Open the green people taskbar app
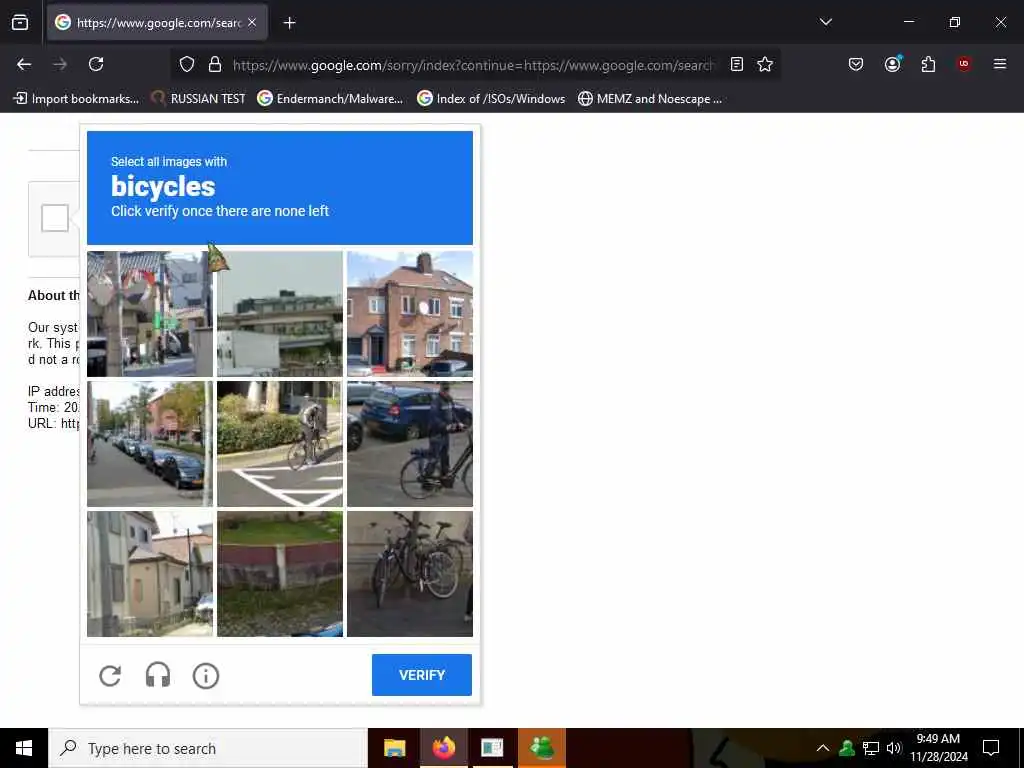 click(541, 748)
